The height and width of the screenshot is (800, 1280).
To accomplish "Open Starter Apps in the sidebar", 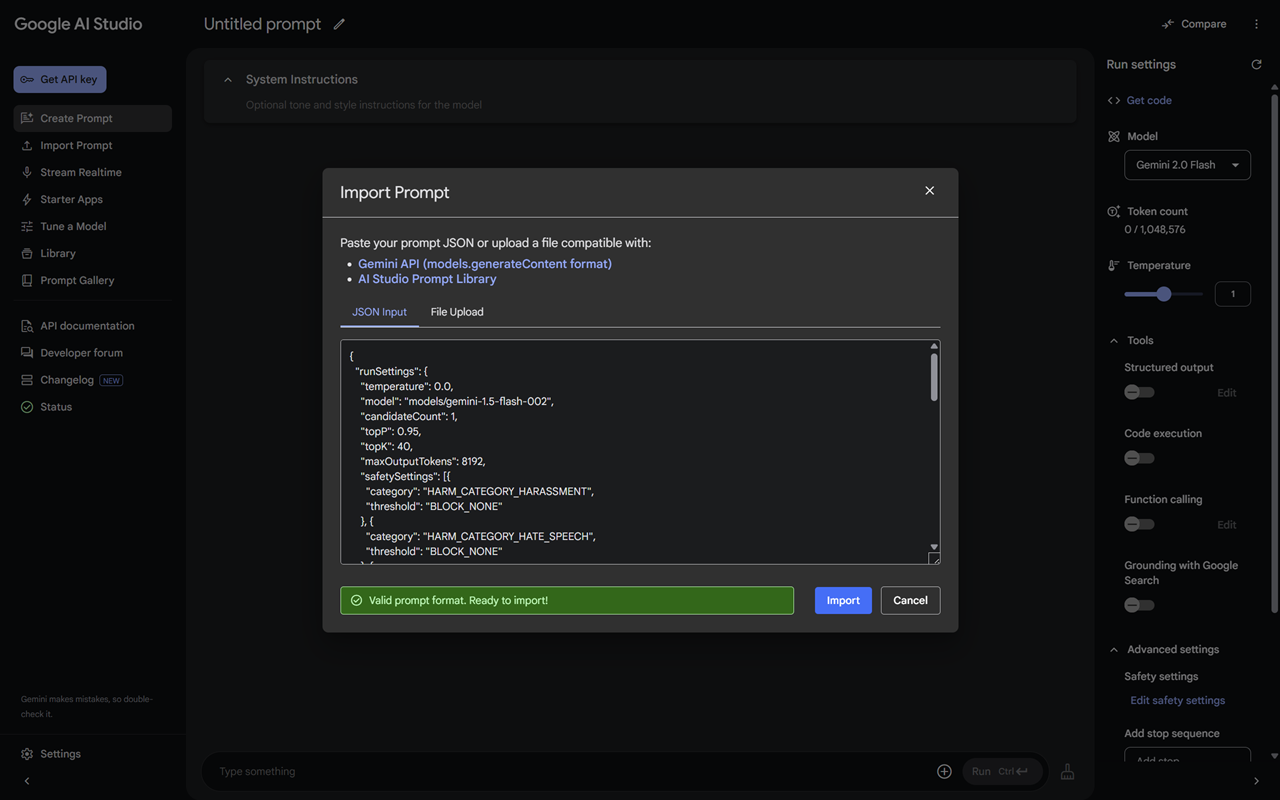I will [93, 199].
